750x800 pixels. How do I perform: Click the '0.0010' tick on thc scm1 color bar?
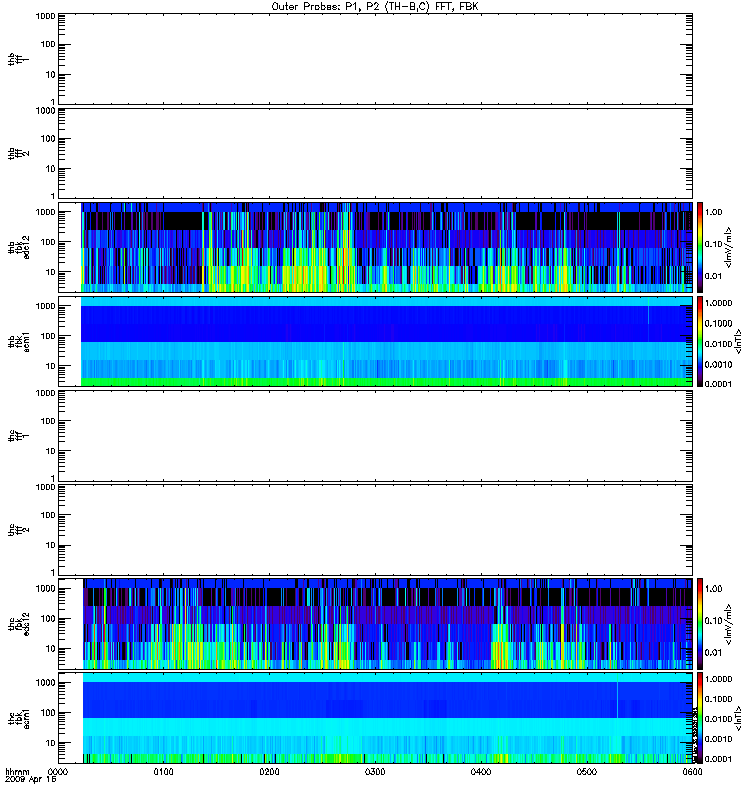(718, 739)
